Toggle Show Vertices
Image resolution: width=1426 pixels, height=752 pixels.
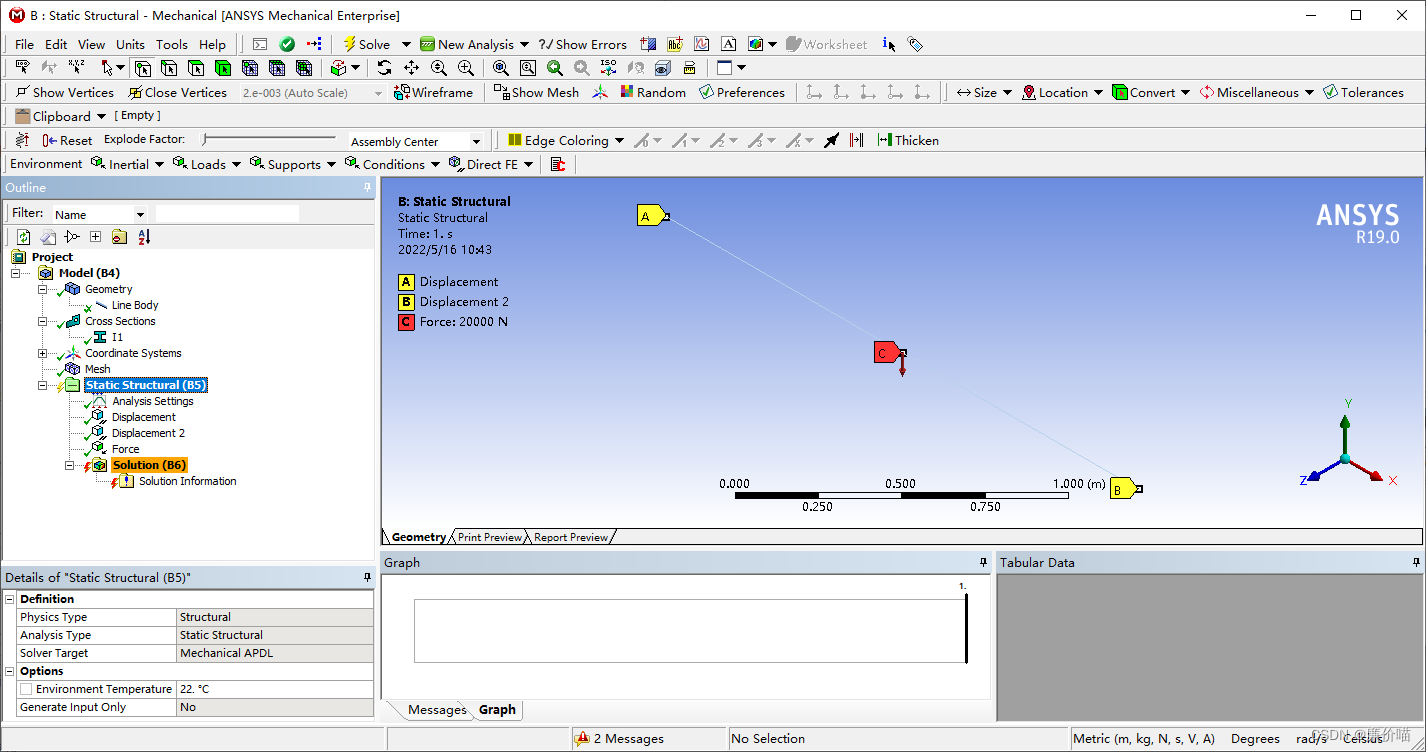pyautogui.click(x=65, y=92)
